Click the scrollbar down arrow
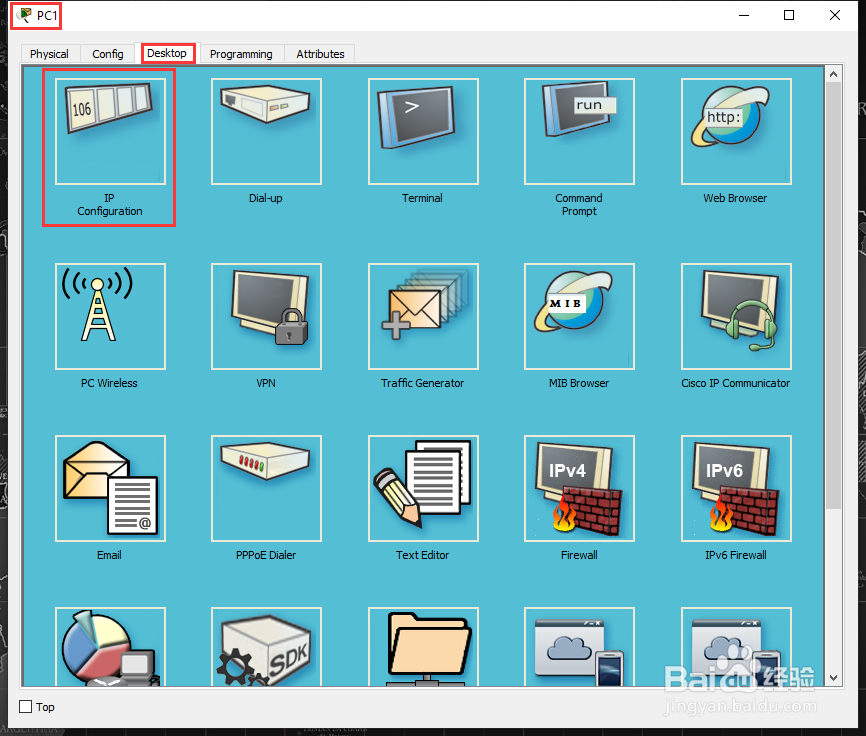This screenshot has width=866, height=736. tap(833, 677)
